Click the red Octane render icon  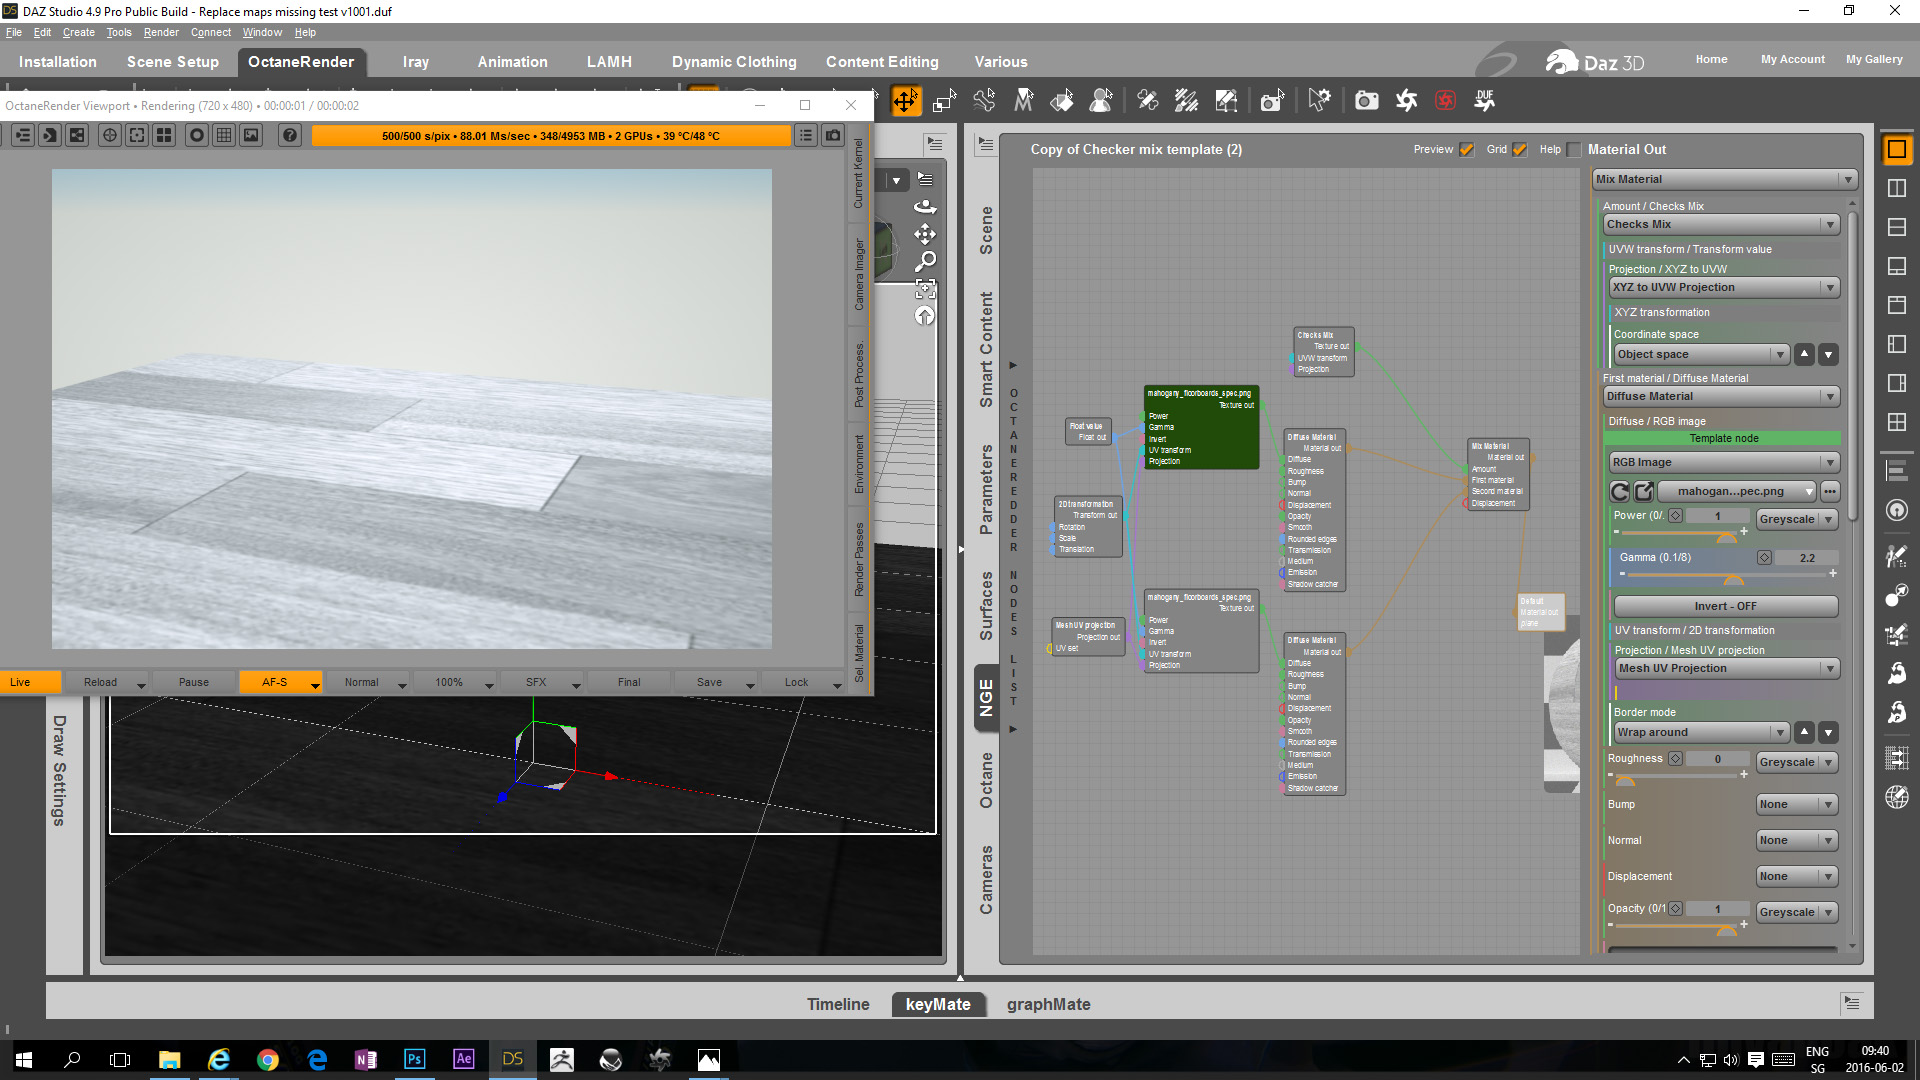[x=1445, y=100]
